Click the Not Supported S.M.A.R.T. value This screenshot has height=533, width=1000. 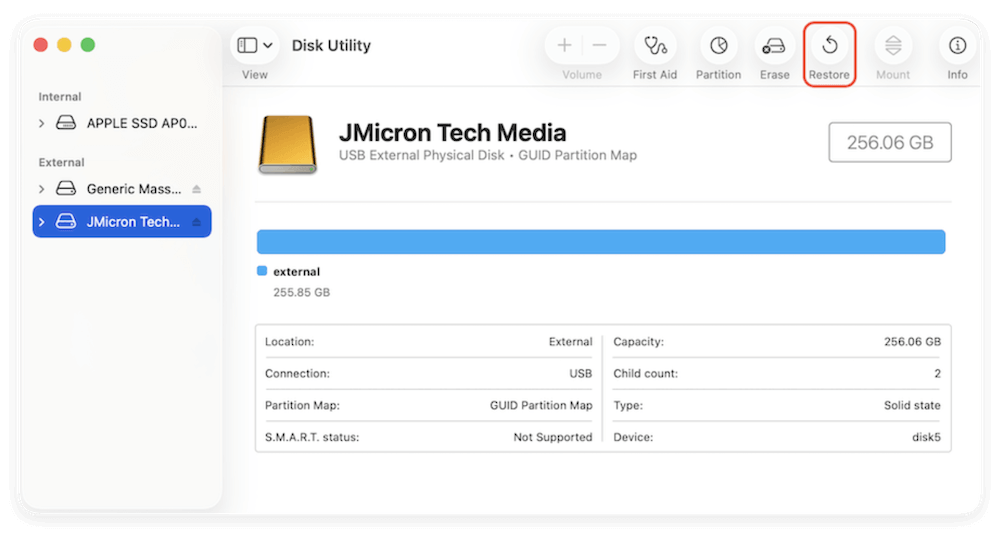552,437
